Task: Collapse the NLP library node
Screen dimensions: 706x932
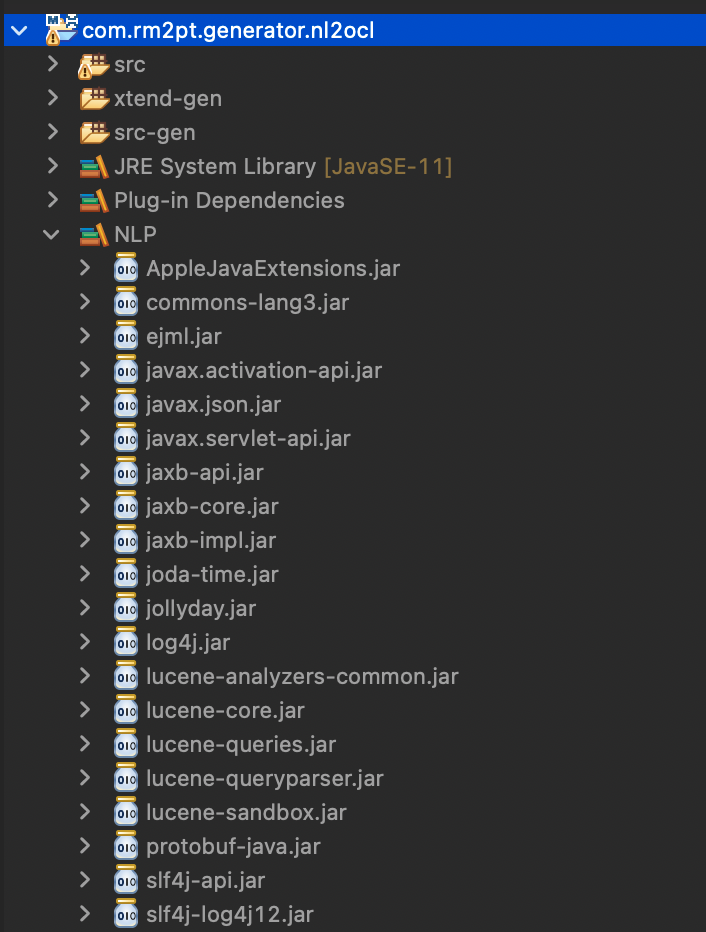Action: click(x=52, y=235)
